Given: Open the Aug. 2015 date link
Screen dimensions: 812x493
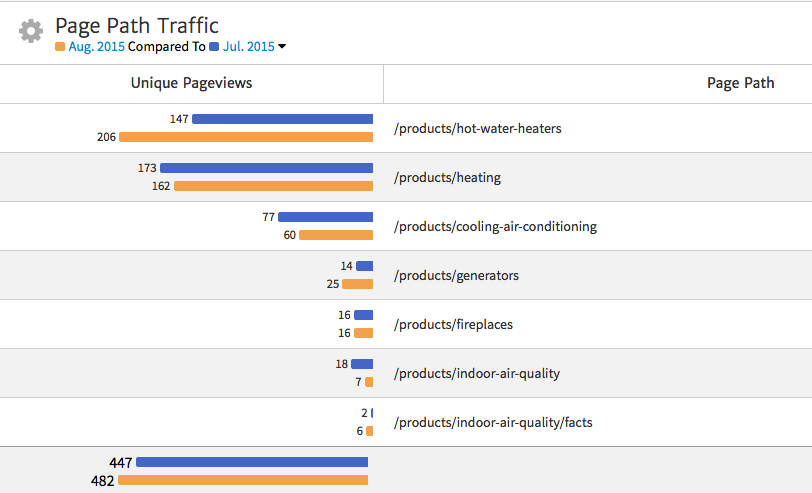Looking at the screenshot, I should pyautogui.click(x=97, y=47).
